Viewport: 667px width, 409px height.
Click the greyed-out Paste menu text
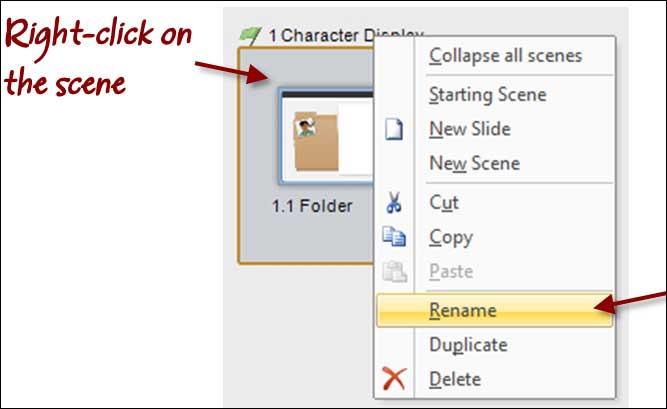coord(451,271)
